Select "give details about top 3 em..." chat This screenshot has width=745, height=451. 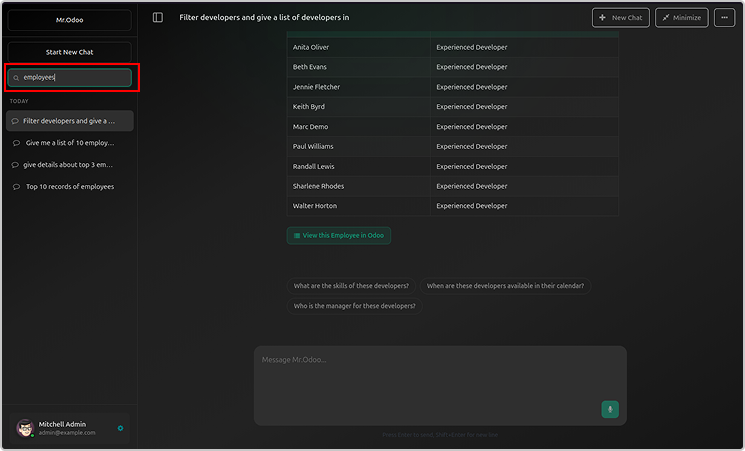pos(69,165)
